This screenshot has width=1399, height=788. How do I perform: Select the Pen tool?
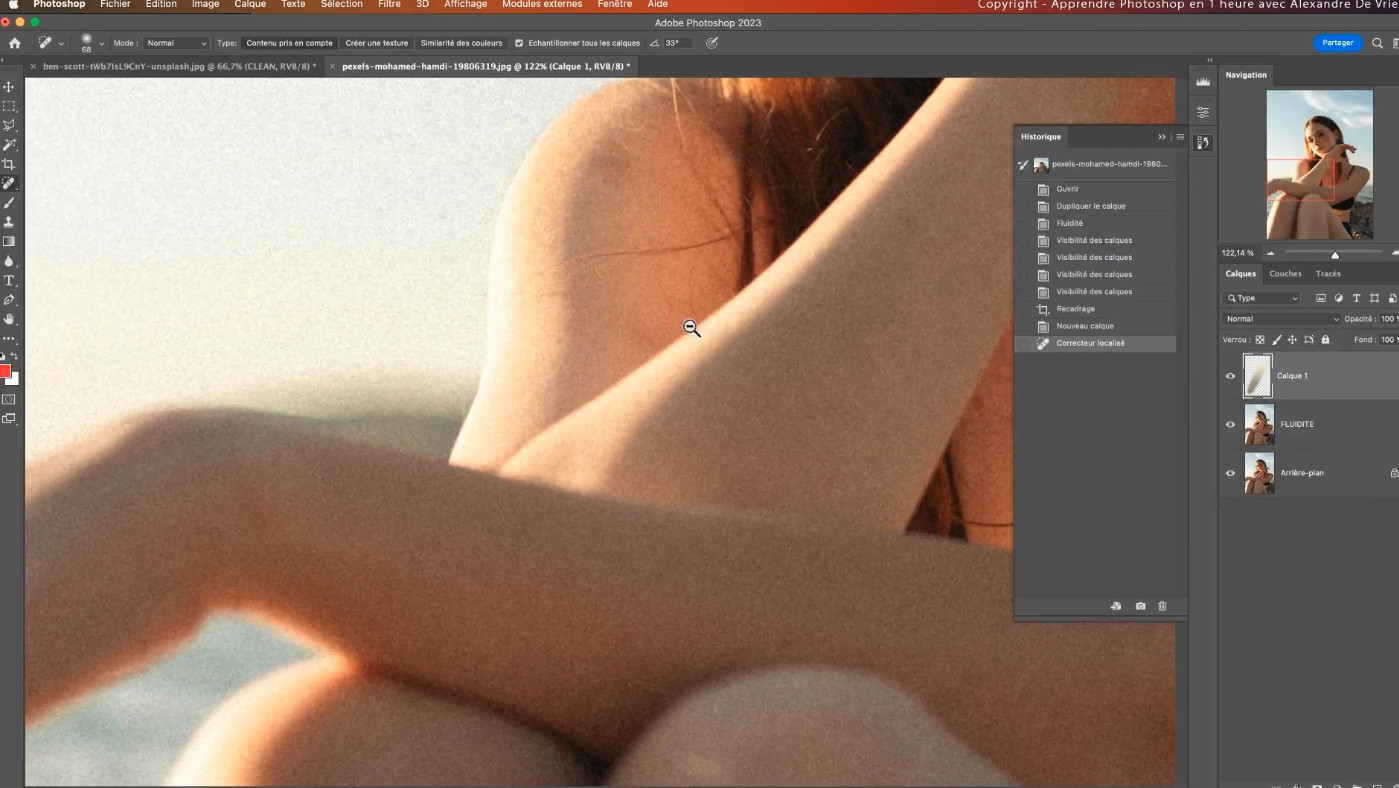[x=9, y=300]
